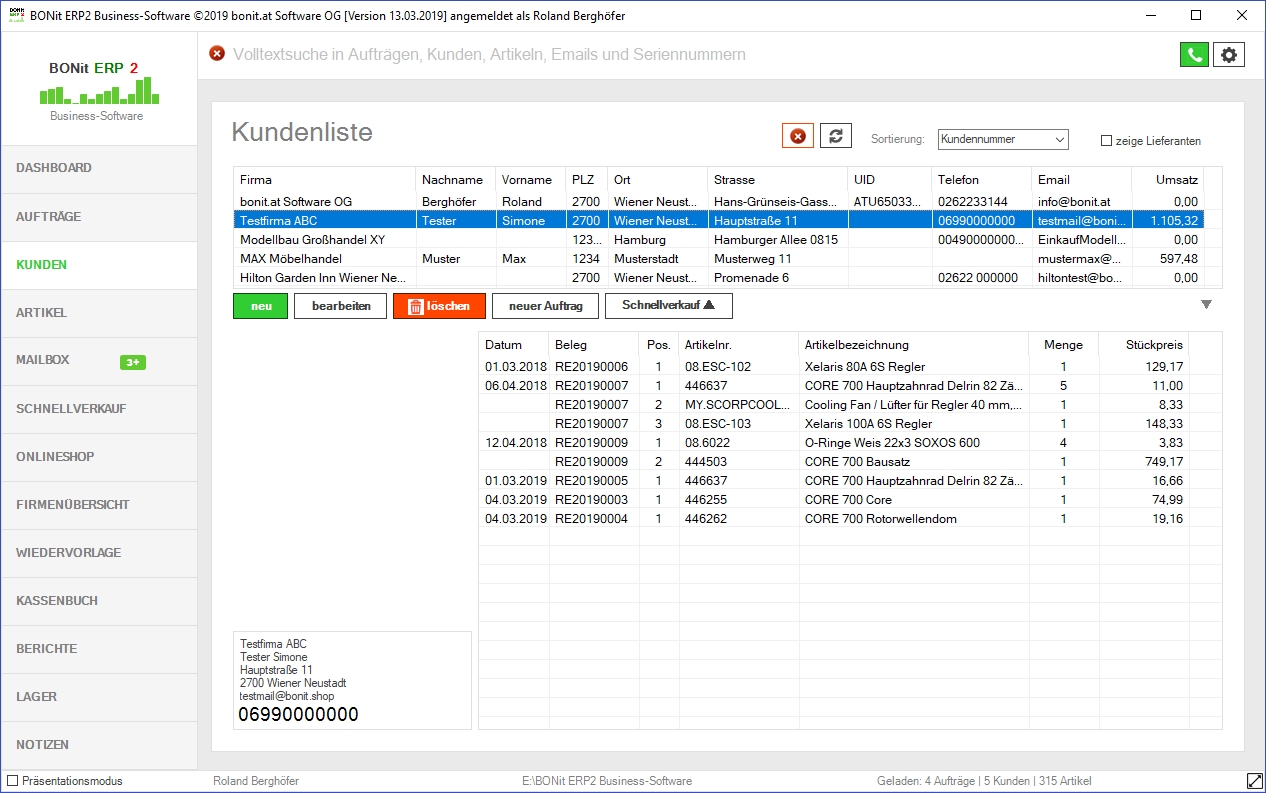Select customer row 'Modellbau Großhandel XY'

(x=718, y=240)
